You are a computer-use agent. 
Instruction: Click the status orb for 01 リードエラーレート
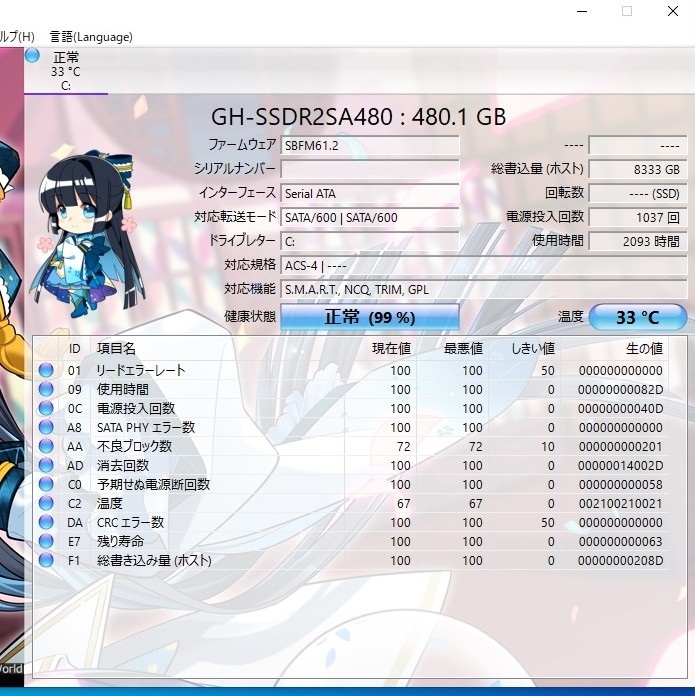[46, 370]
